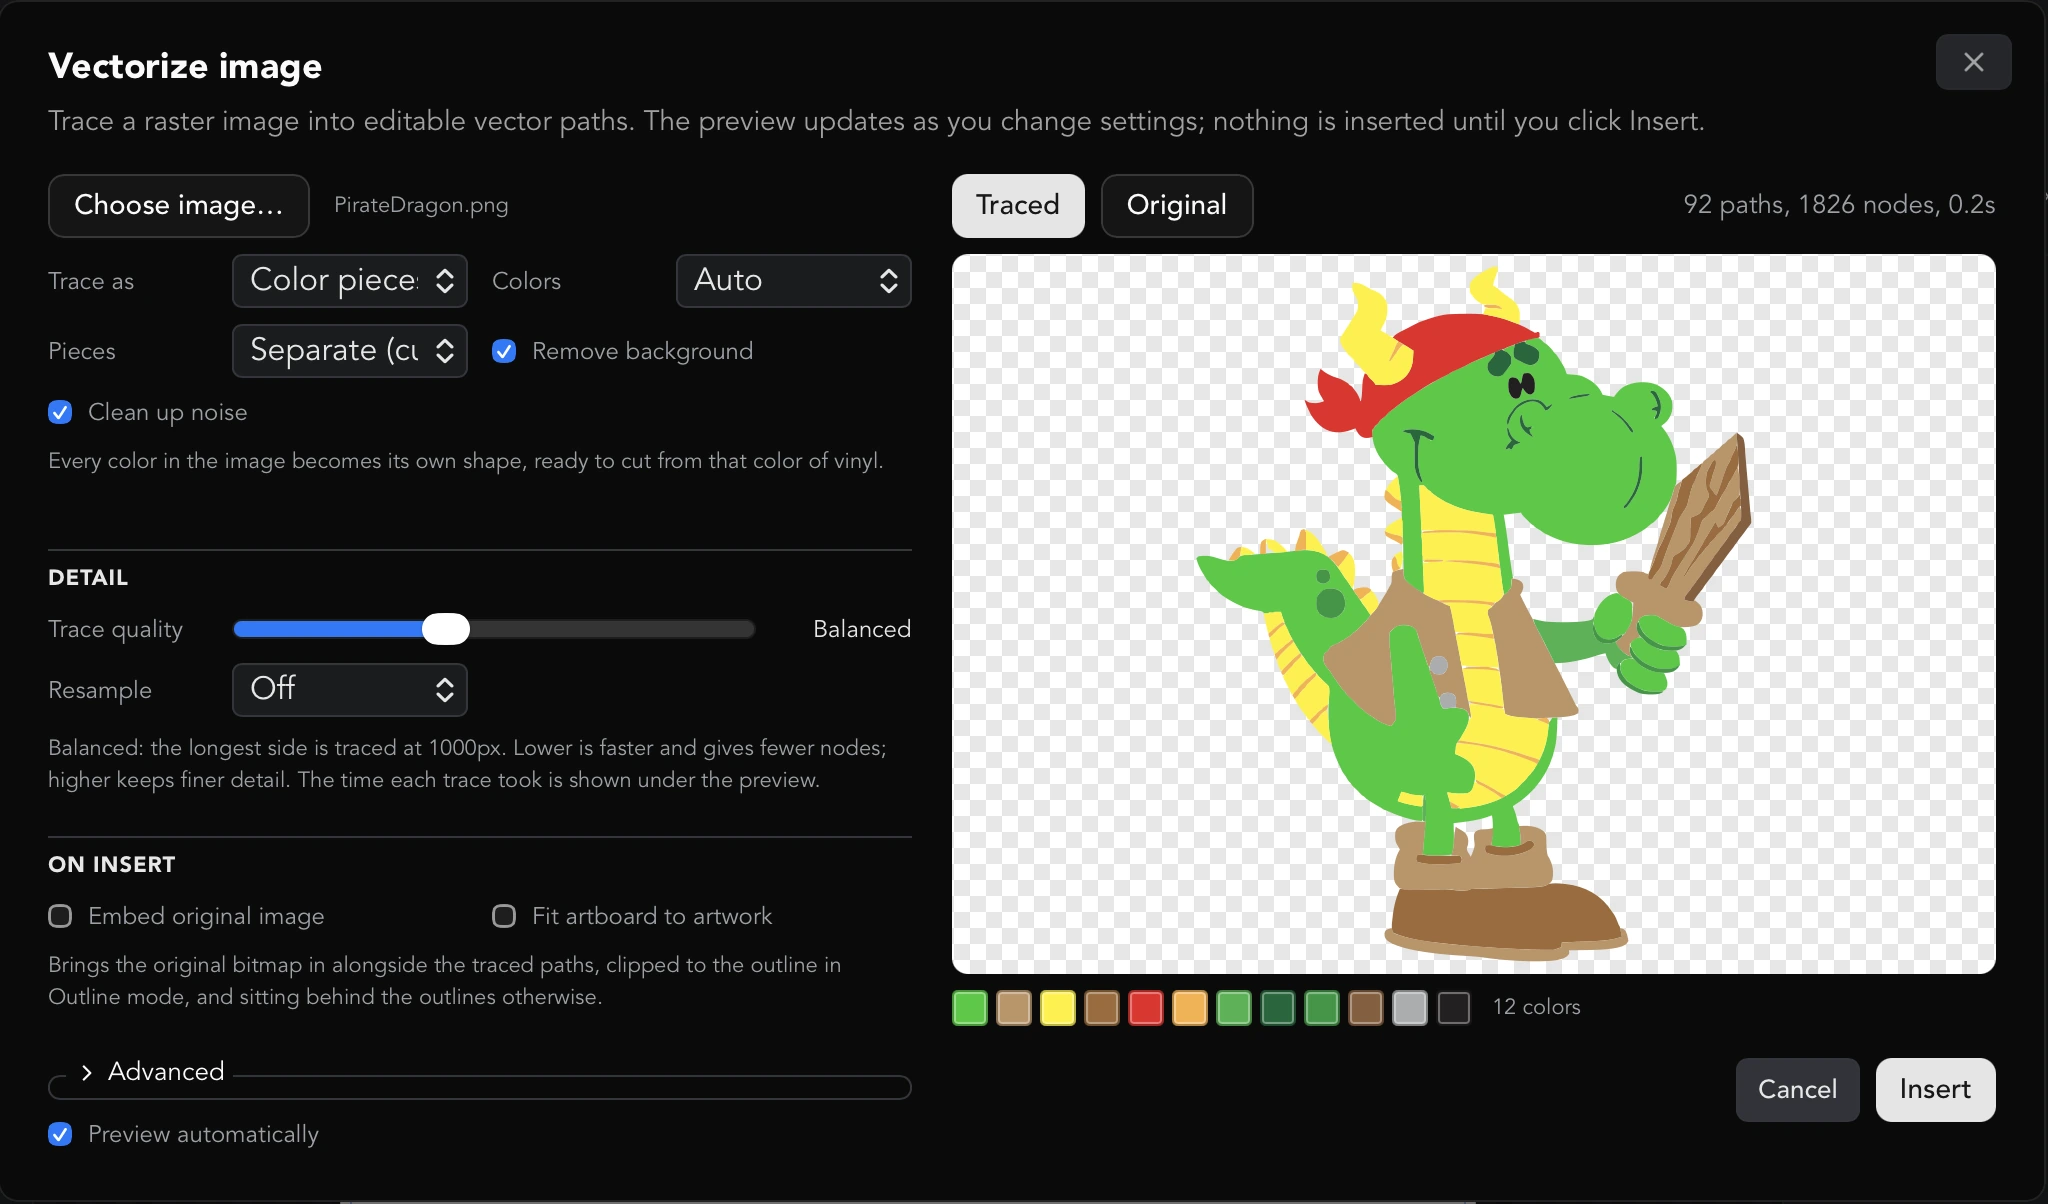2048x1204 pixels.
Task: Click the Balanced quality label
Action: 862,629
